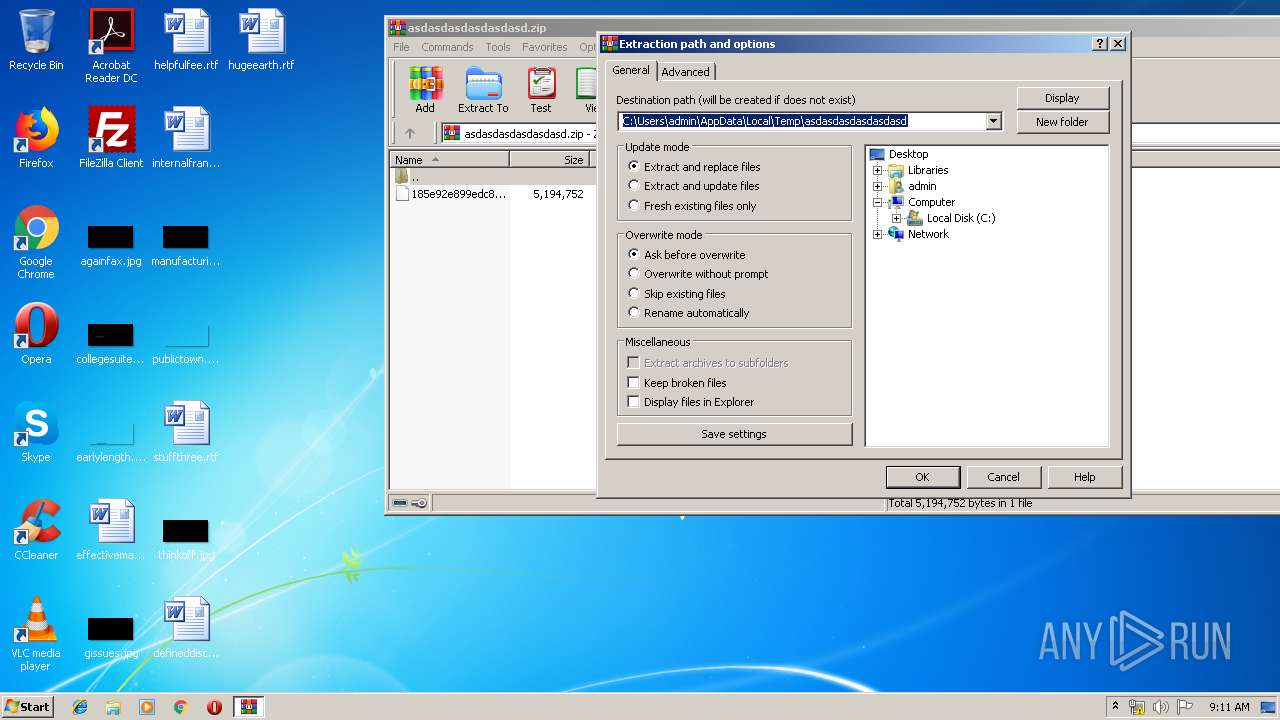The width and height of the screenshot is (1280, 720).
Task: Select Extract and replace files option
Action: pyautogui.click(x=694, y=167)
